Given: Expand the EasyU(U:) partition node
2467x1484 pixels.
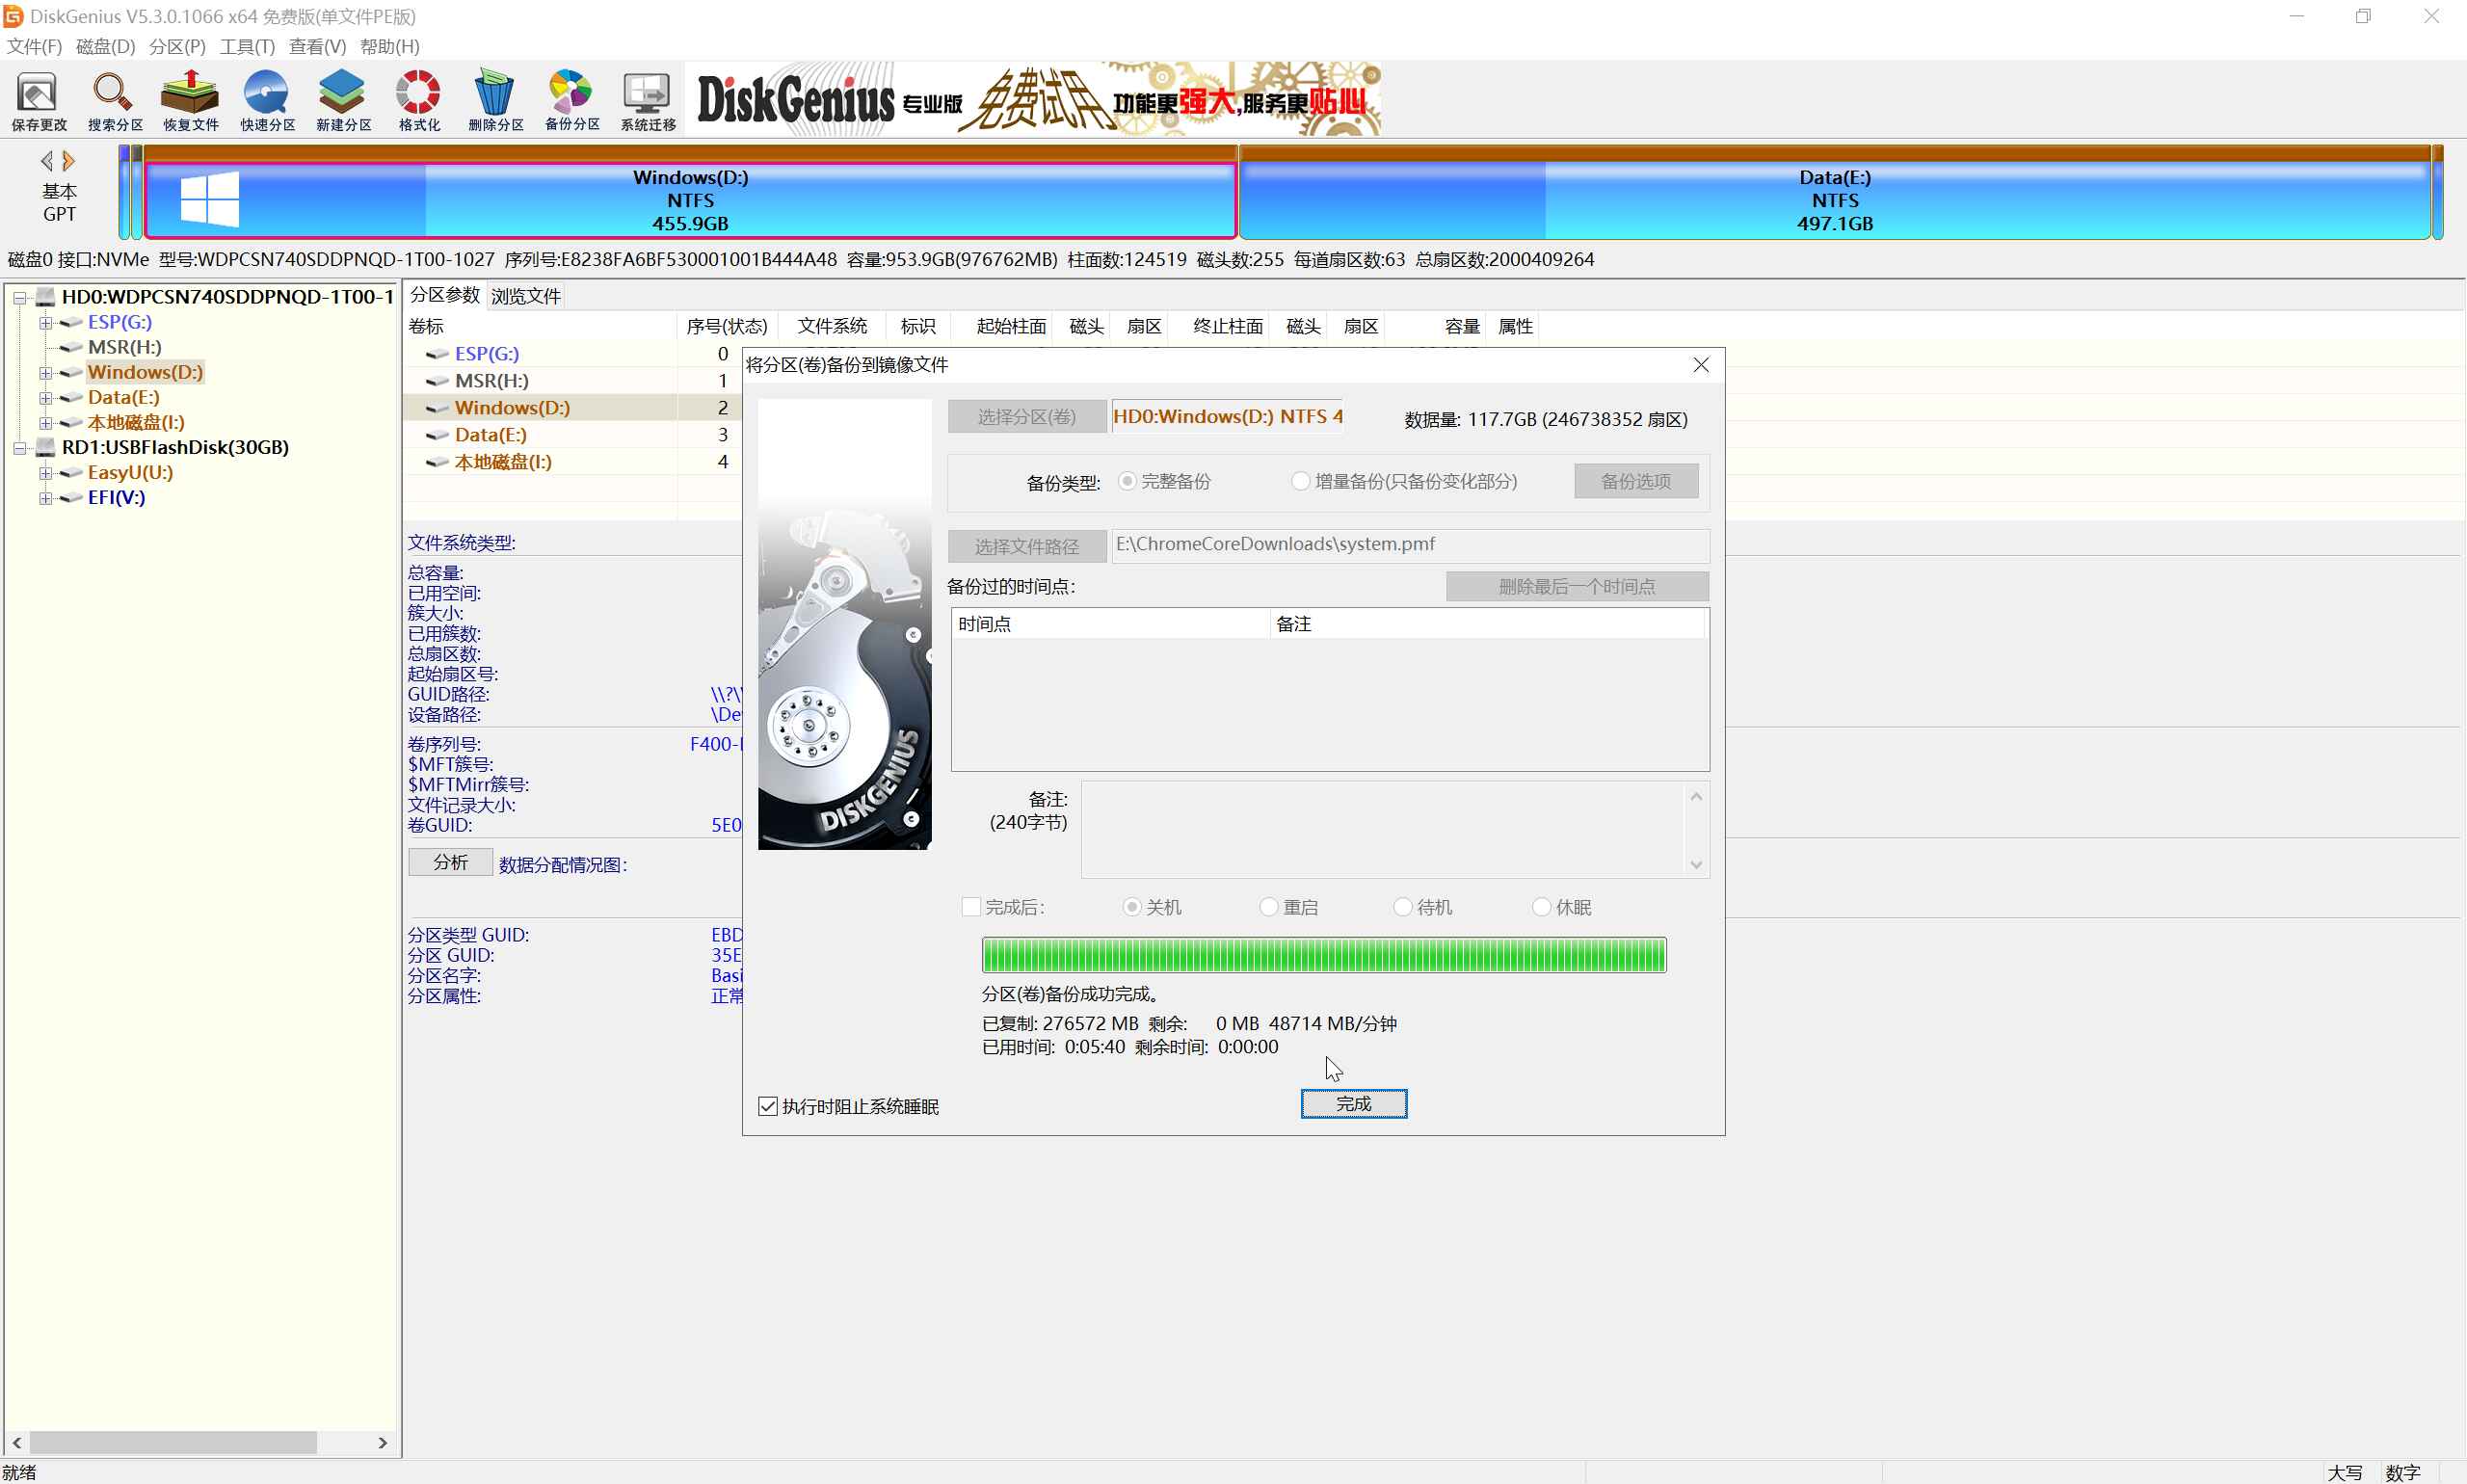Looking at the screenshot, I should click(45, 473).
